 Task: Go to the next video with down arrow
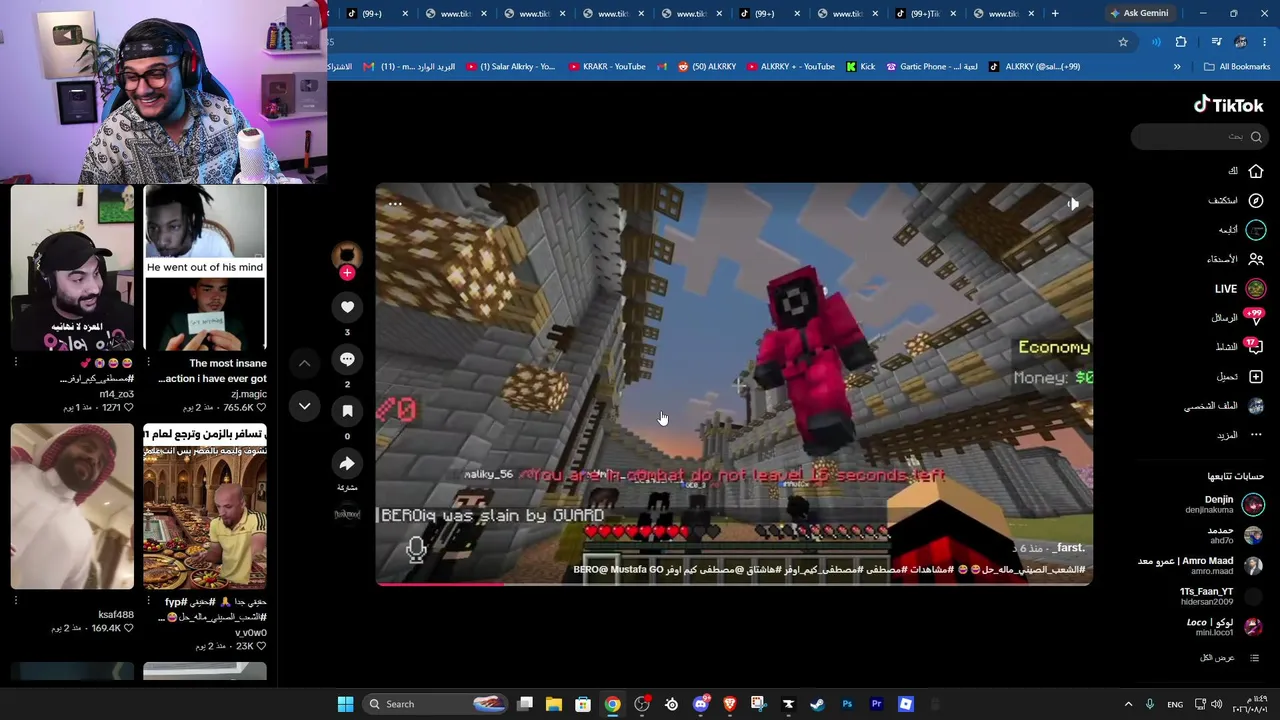[305, 406]
